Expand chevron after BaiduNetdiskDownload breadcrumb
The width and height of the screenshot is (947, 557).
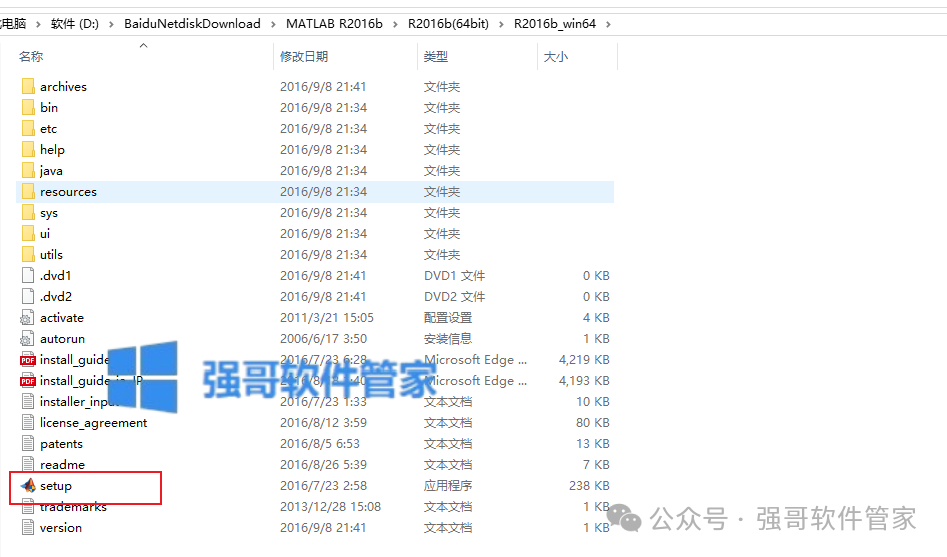pos(273,24)
